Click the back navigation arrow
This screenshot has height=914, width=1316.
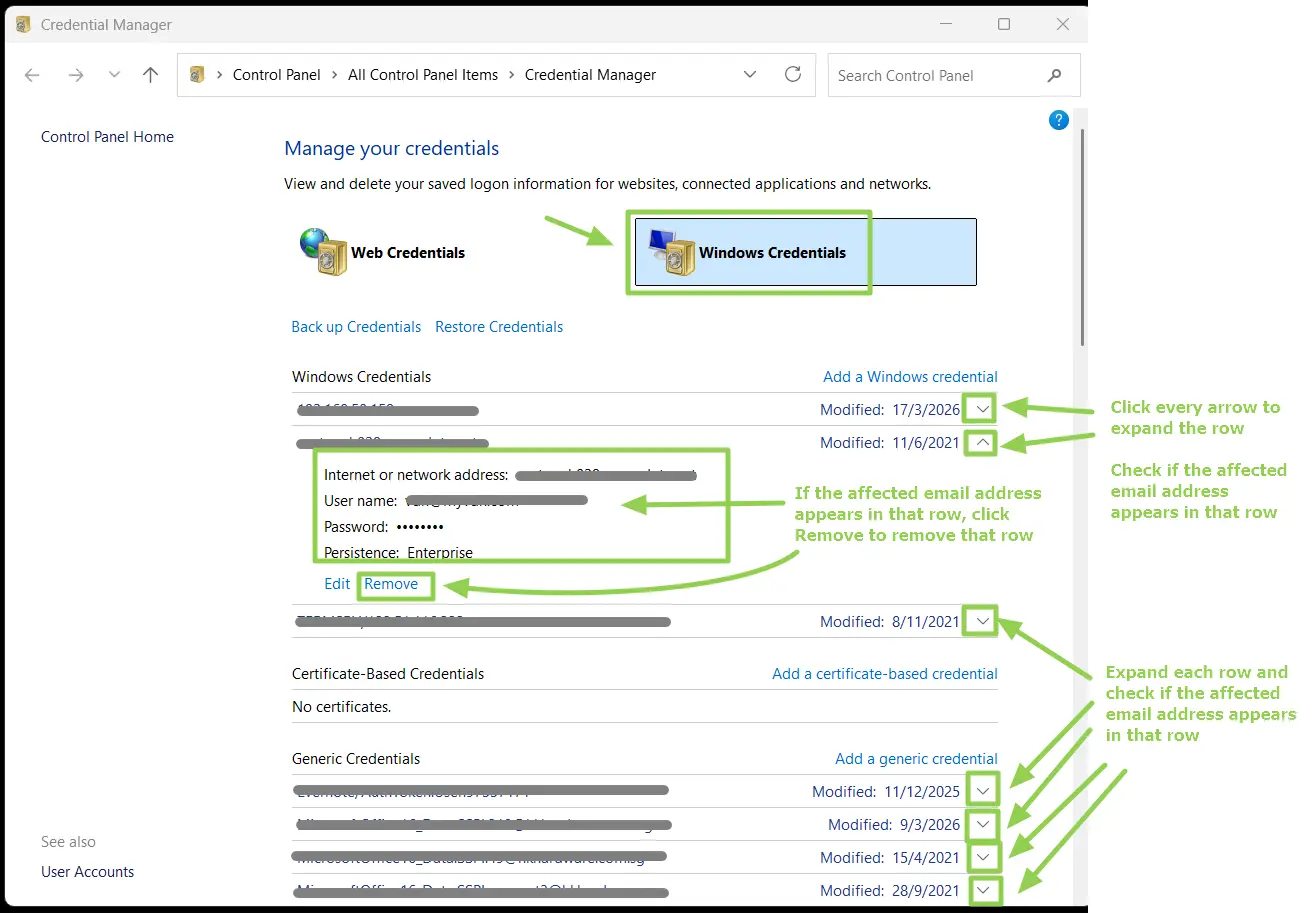[32, 75]
